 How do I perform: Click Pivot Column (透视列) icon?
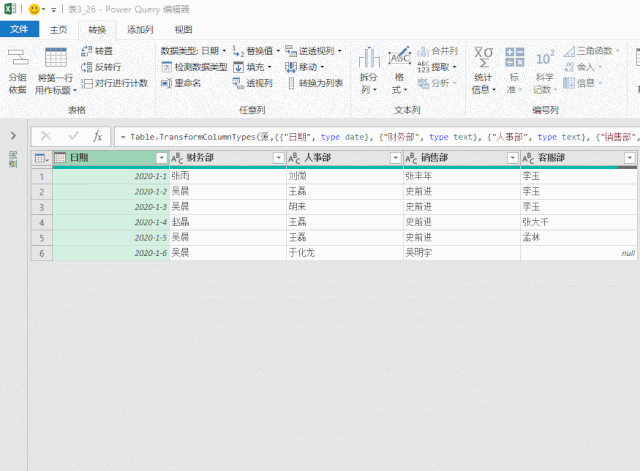coord(238,83)
